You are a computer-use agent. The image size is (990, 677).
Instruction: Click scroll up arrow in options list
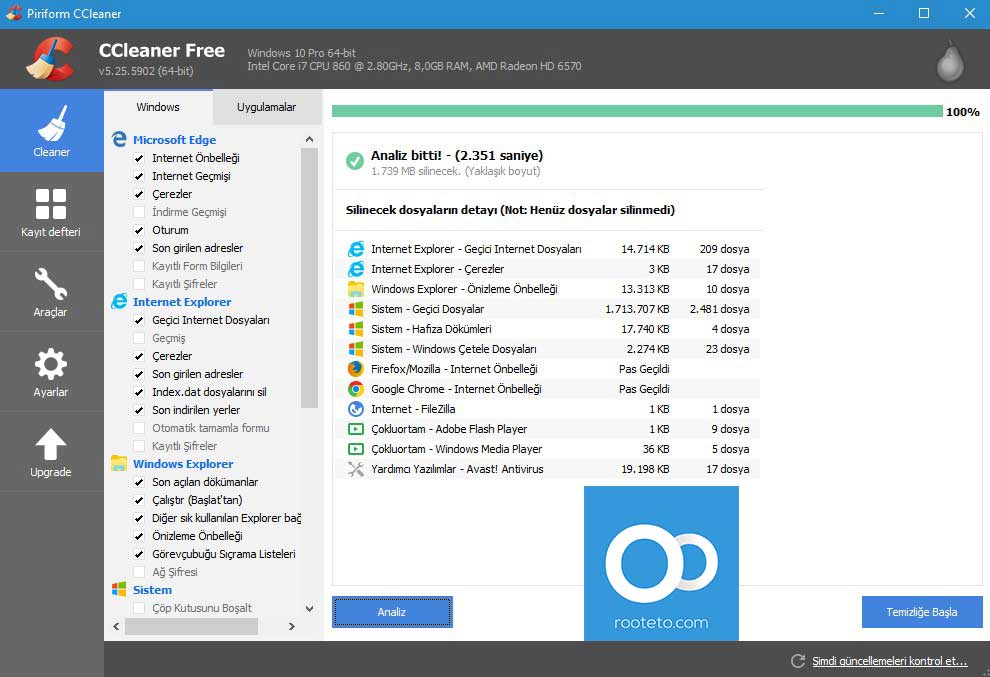(309, 139)
